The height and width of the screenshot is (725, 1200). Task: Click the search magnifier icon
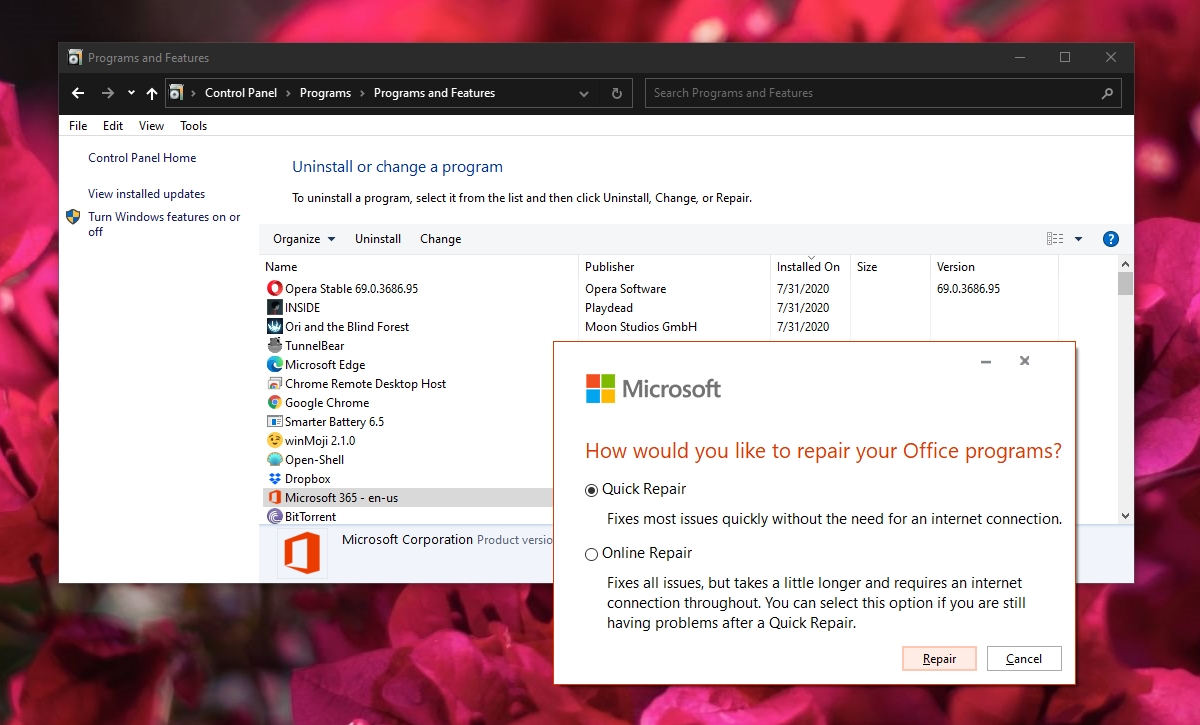[1107, 93]
